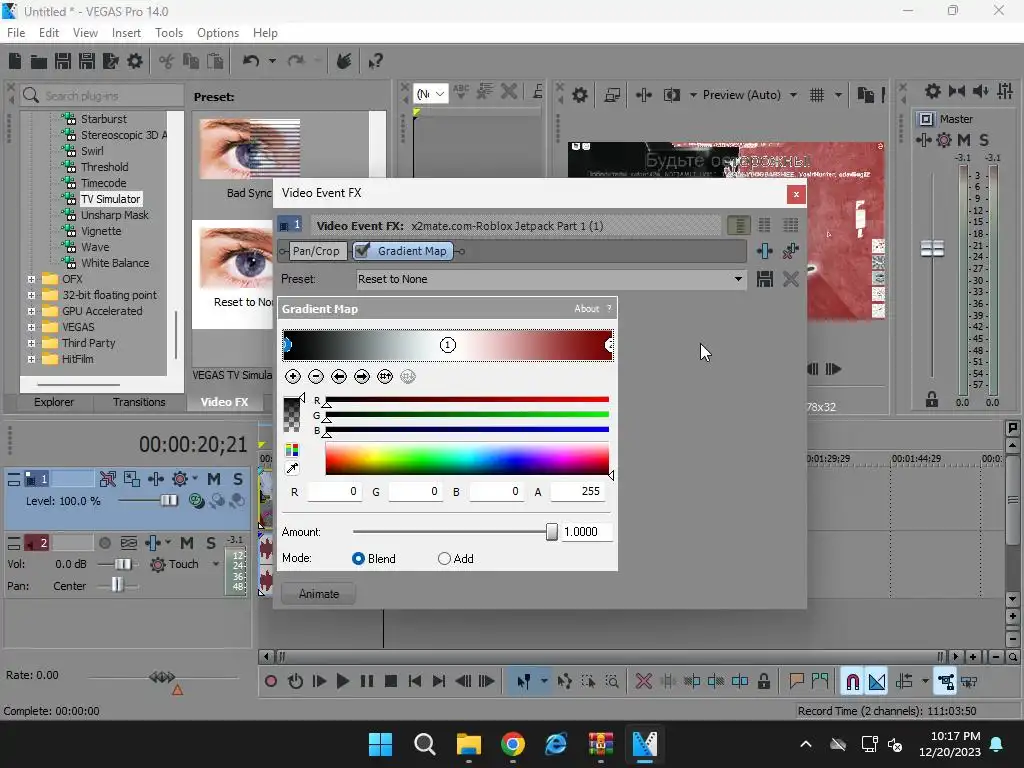Arm audio track 2 for record
The width and height of the screenshot is (1024, 768).
tap(104, 543)
